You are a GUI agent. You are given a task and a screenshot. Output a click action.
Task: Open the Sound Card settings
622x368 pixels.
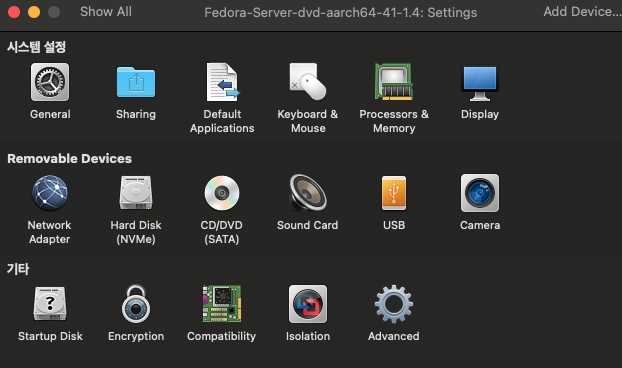click(308, 193)
